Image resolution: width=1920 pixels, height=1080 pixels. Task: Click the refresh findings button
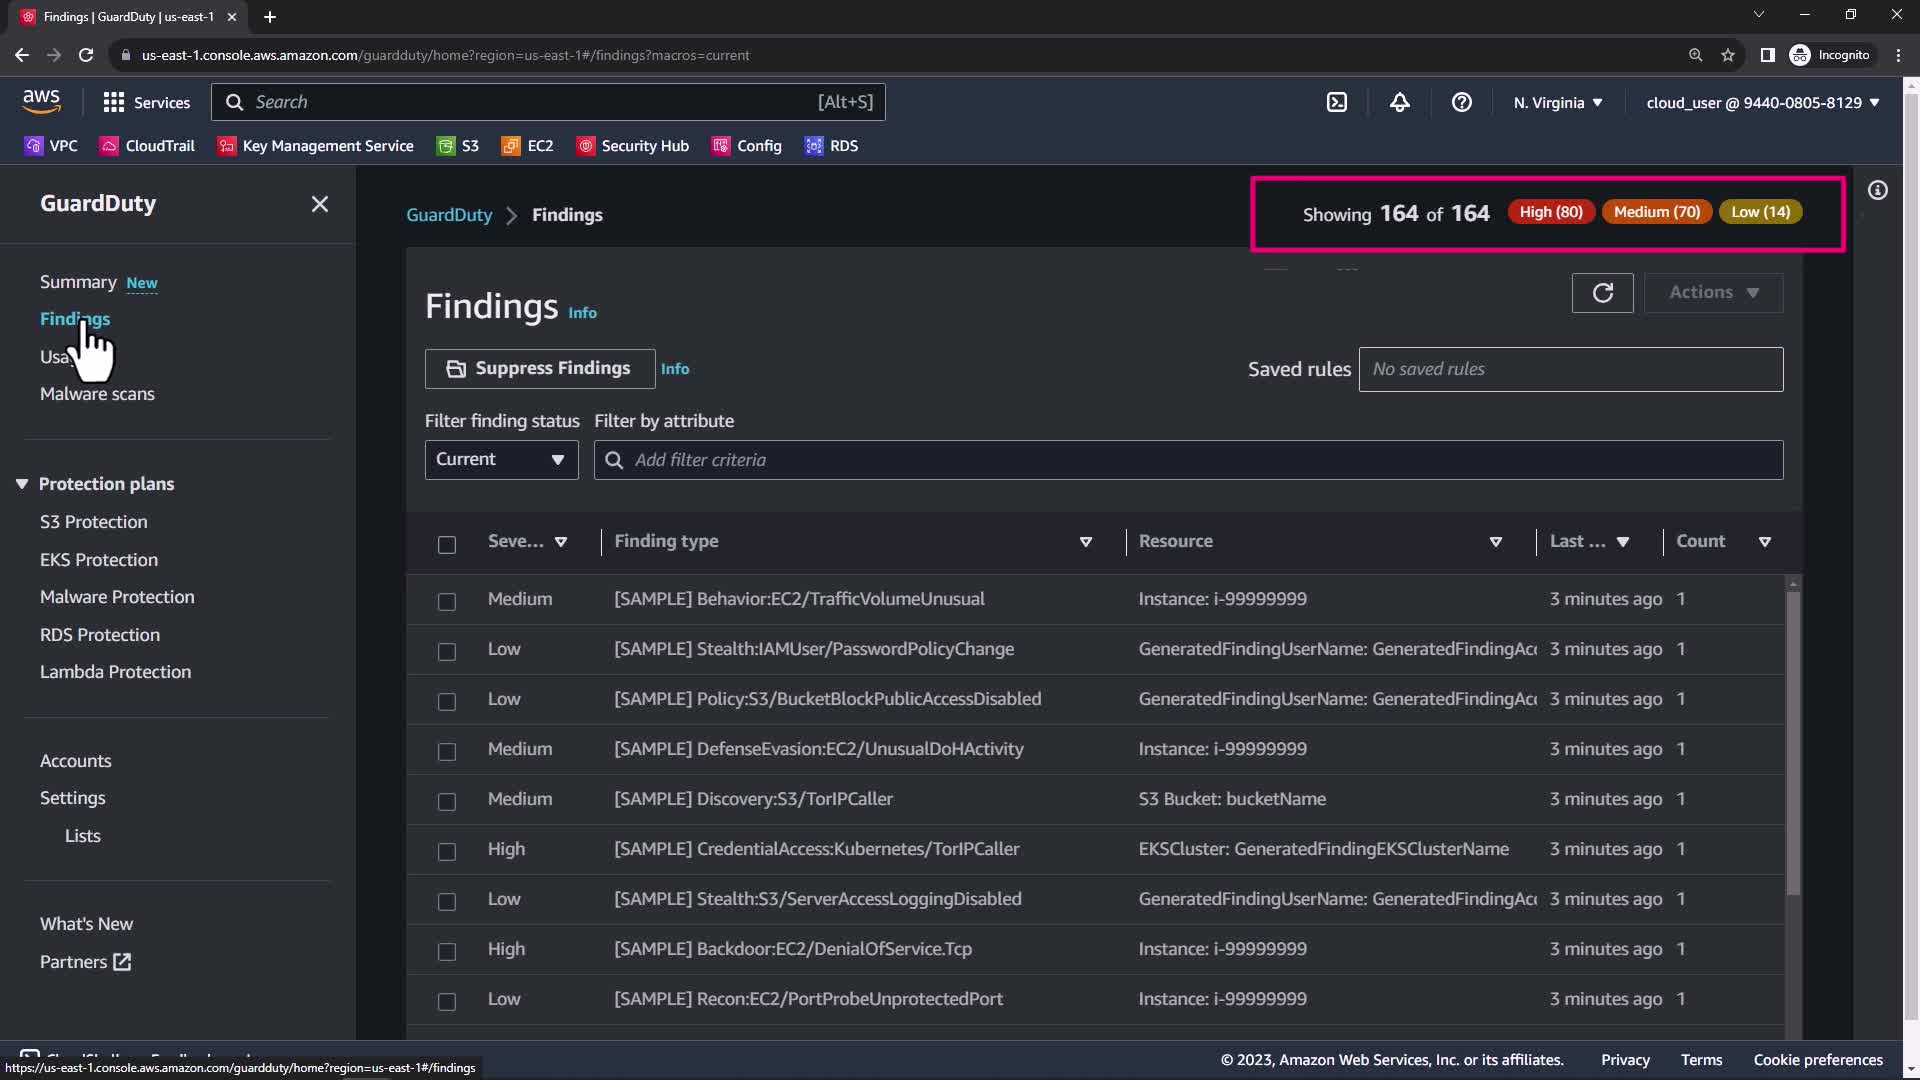pyautogui.click(x=1602, y=293)
